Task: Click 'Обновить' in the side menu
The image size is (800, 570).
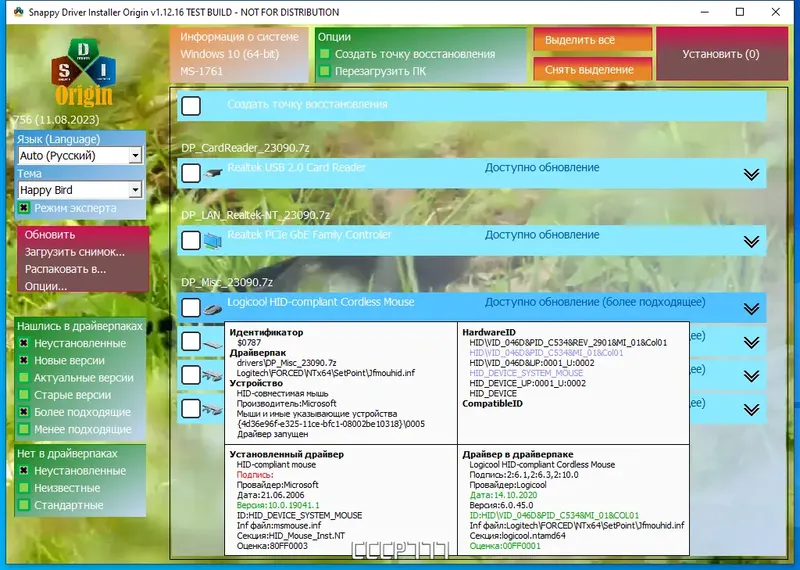Action: (50, 235)
